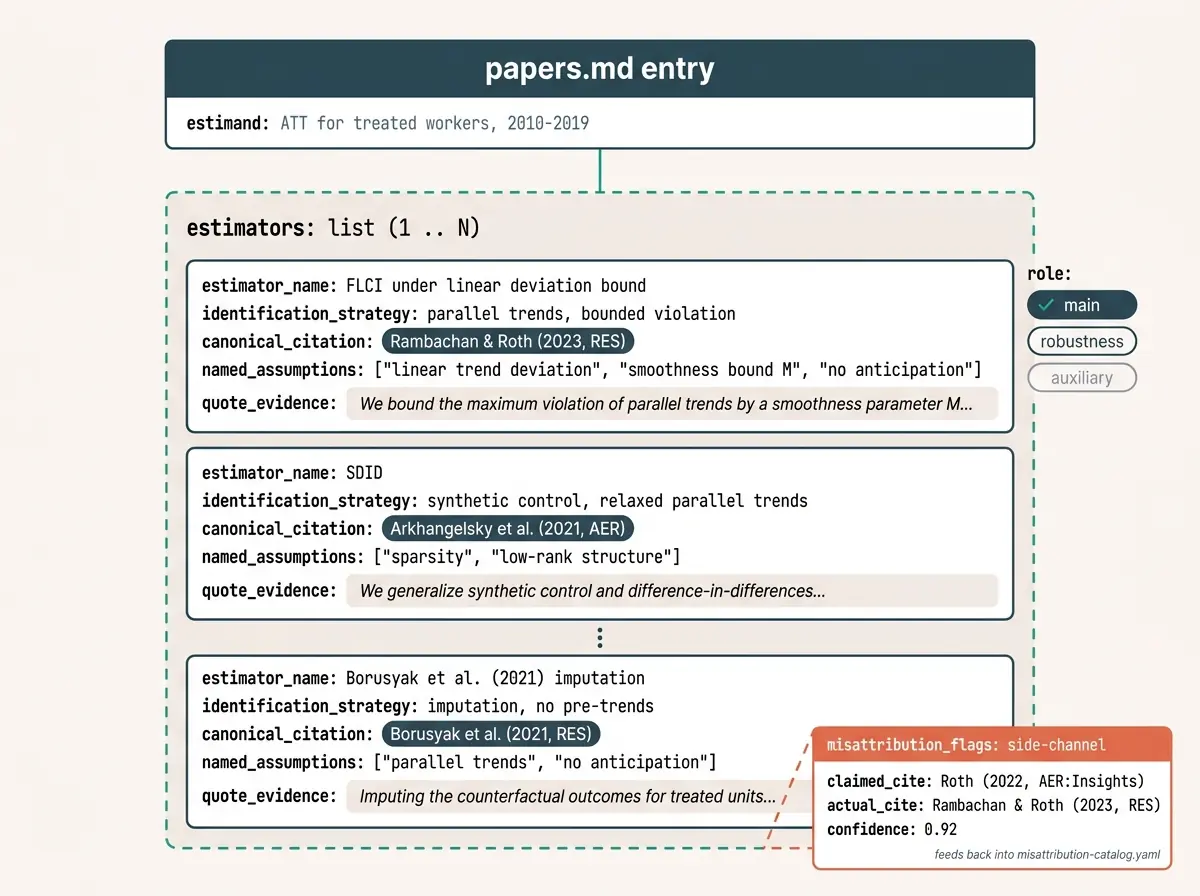Image resolution: width=1200 pixels, height=896 pixels.
Task: Click the linear trend deviation assumptions list
Action: (592, 370)
